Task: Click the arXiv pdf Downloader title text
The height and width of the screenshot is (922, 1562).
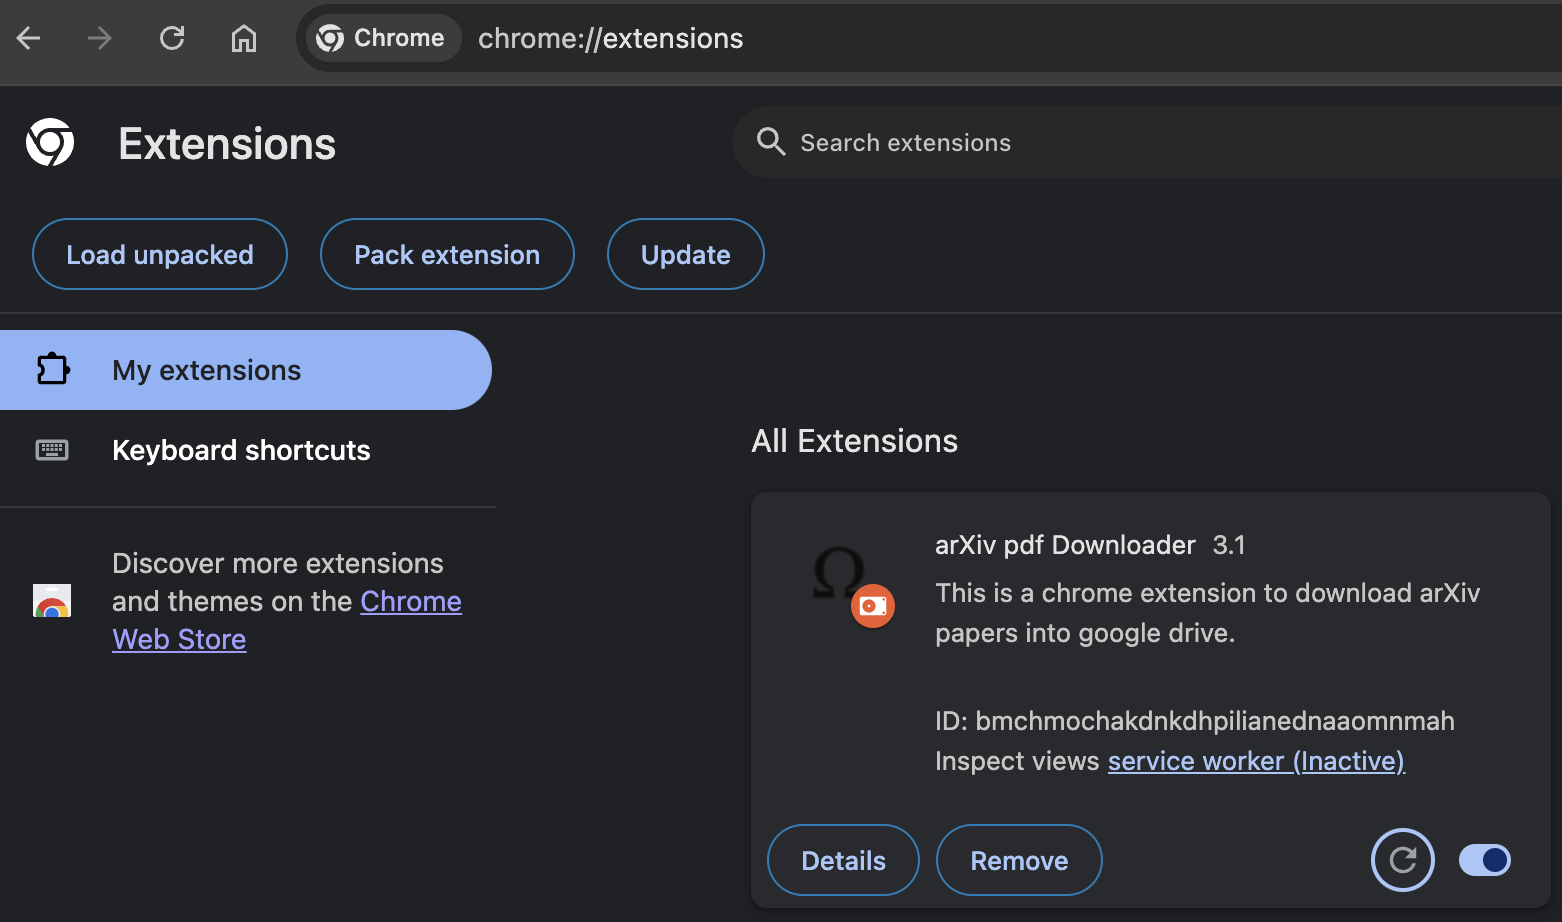Action: (x=1065, y=545)
